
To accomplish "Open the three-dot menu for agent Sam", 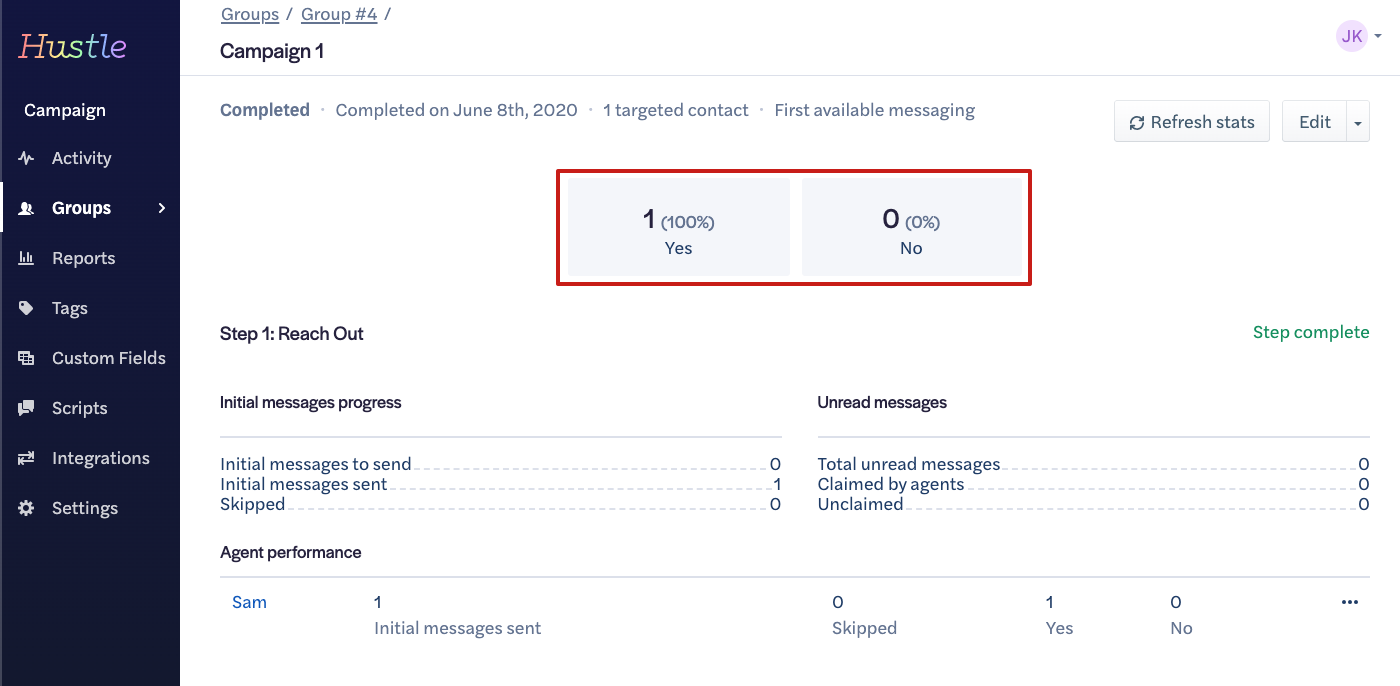I will coord(1350,602).
